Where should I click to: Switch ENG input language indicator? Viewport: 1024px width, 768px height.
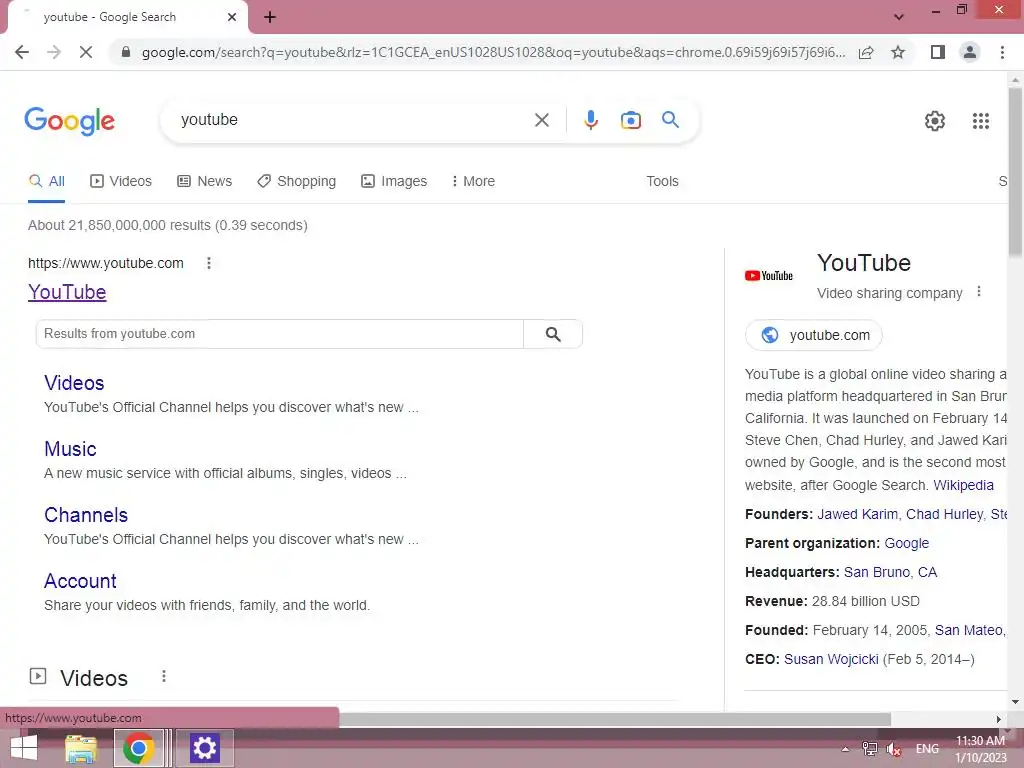(927, 749)
